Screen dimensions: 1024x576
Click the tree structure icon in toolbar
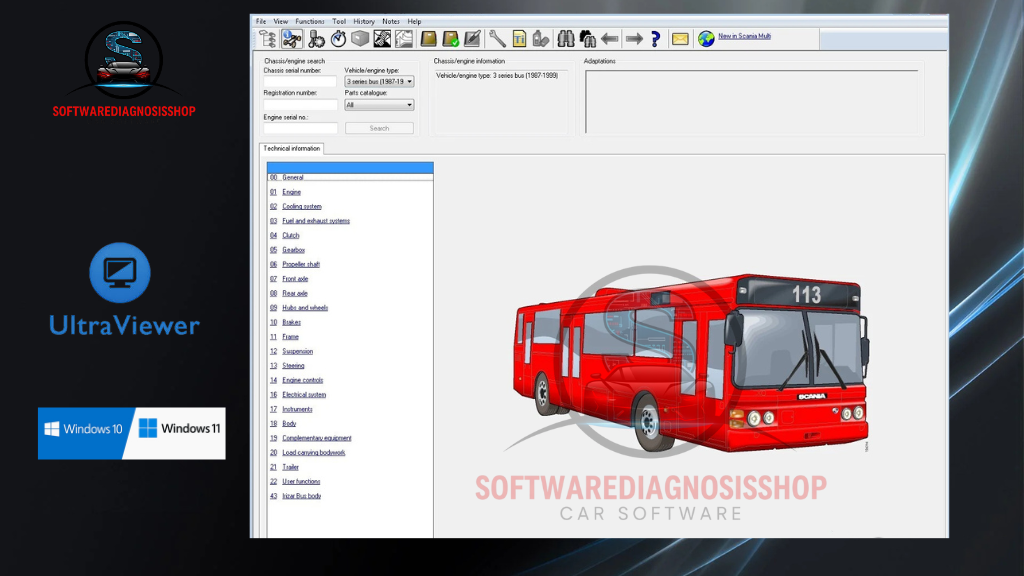point(267,39)
